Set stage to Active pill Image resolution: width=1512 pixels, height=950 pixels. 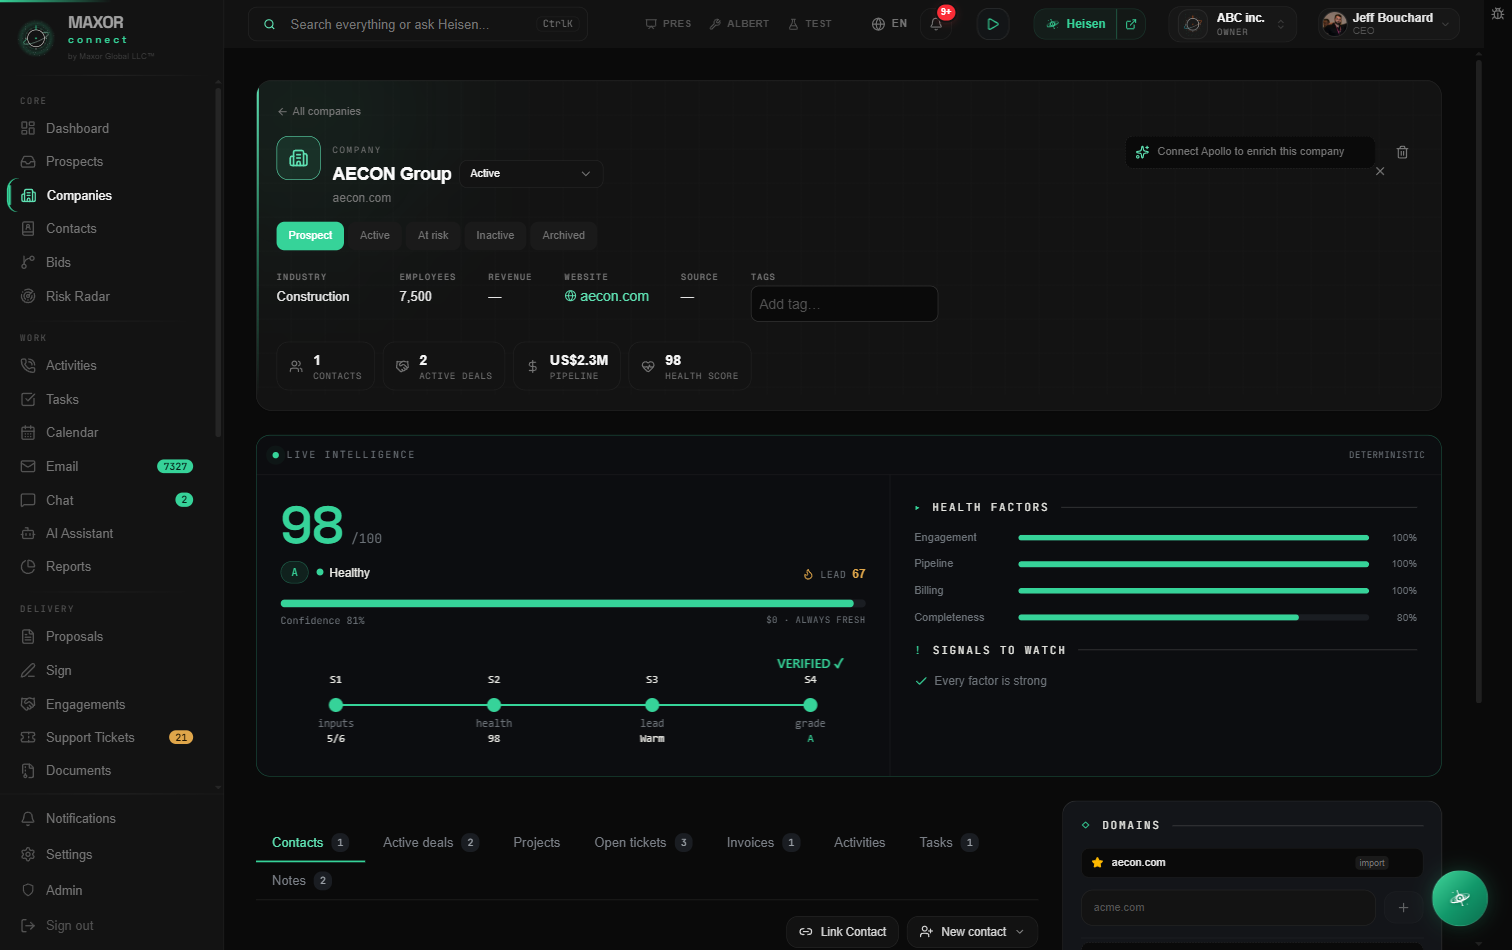coord(375,235)
